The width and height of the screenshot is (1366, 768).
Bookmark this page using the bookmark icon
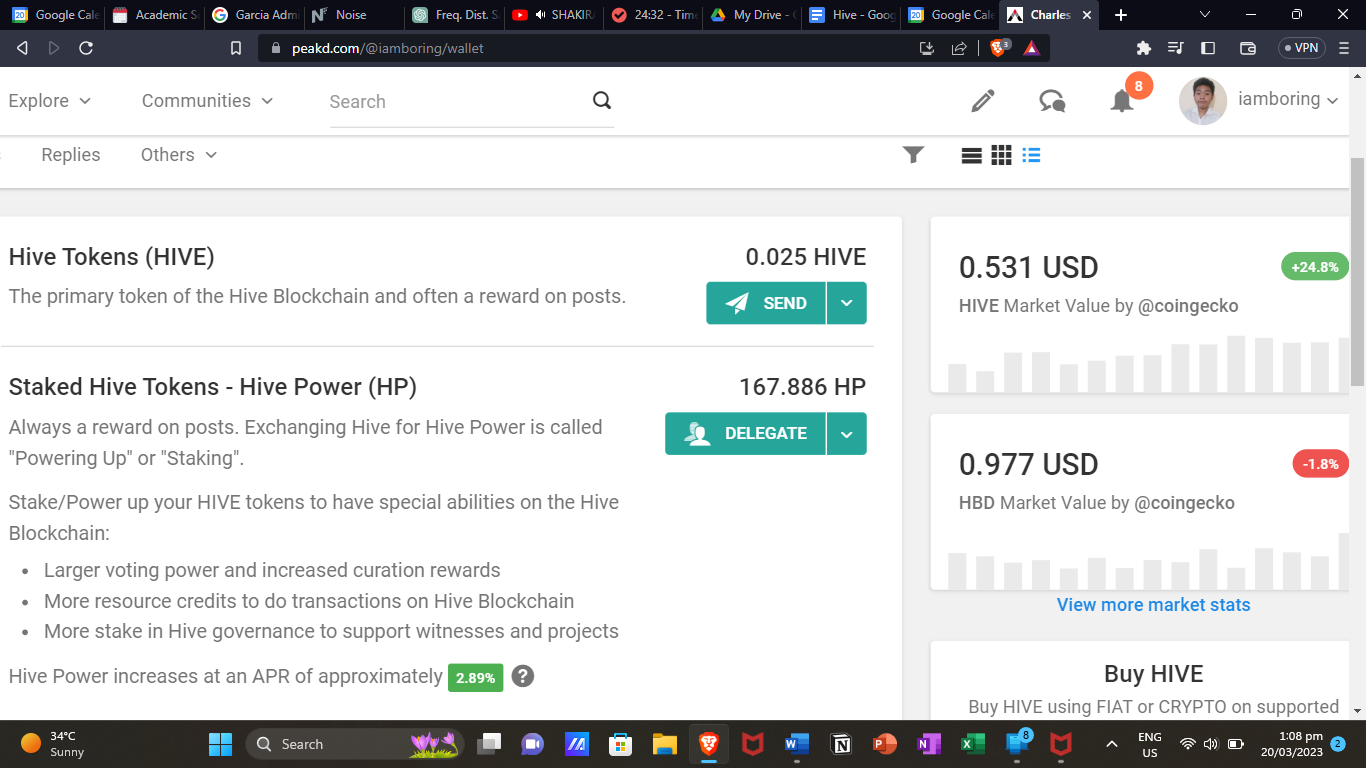coord(236,48)
